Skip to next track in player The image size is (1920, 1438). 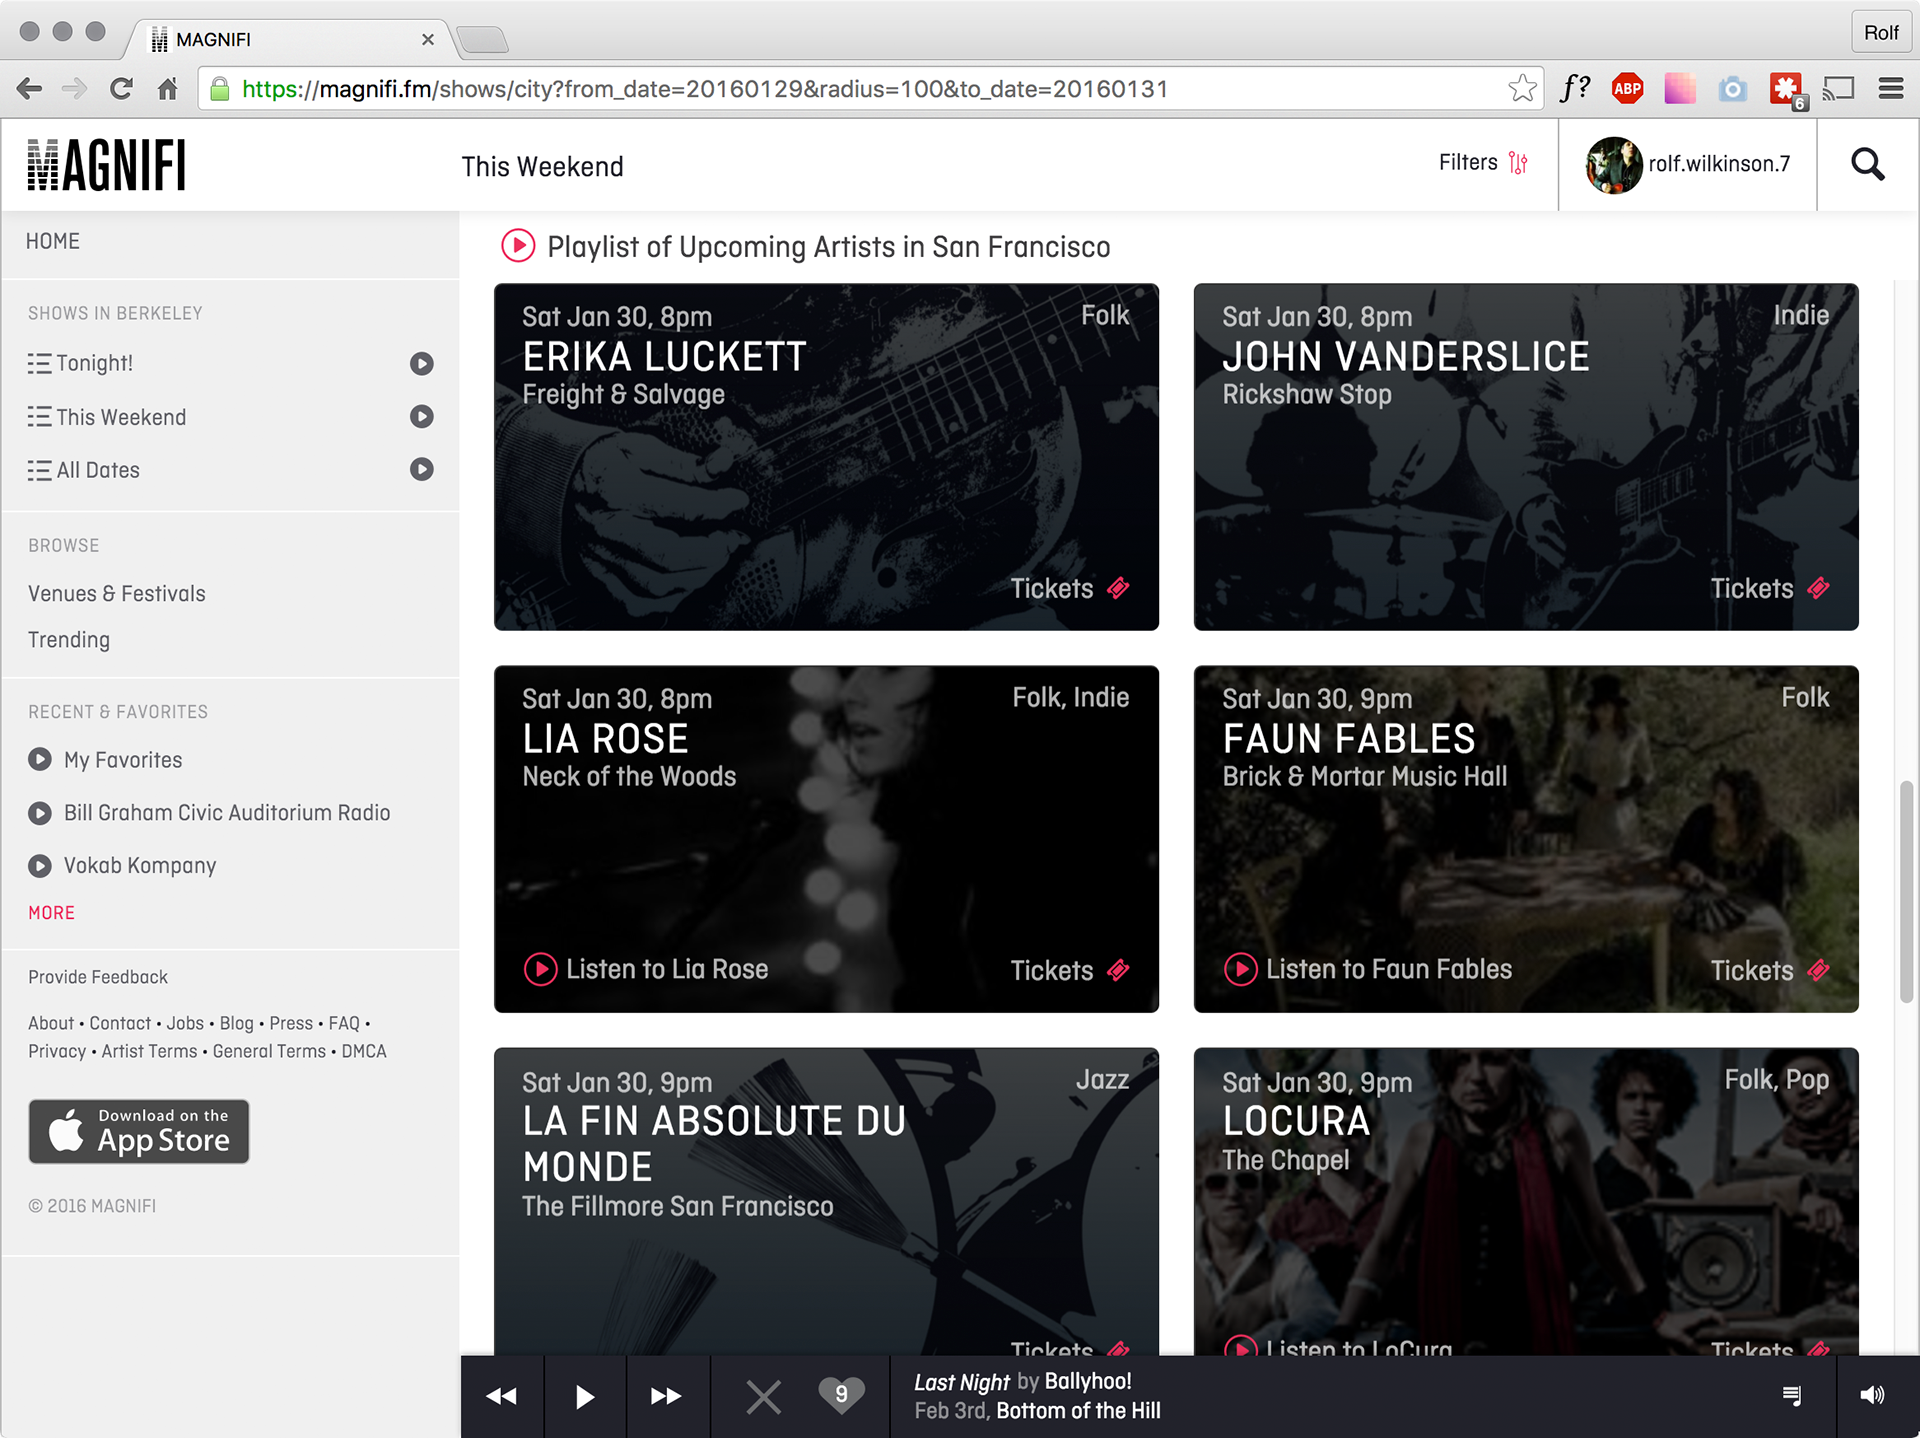[667, 1396]
